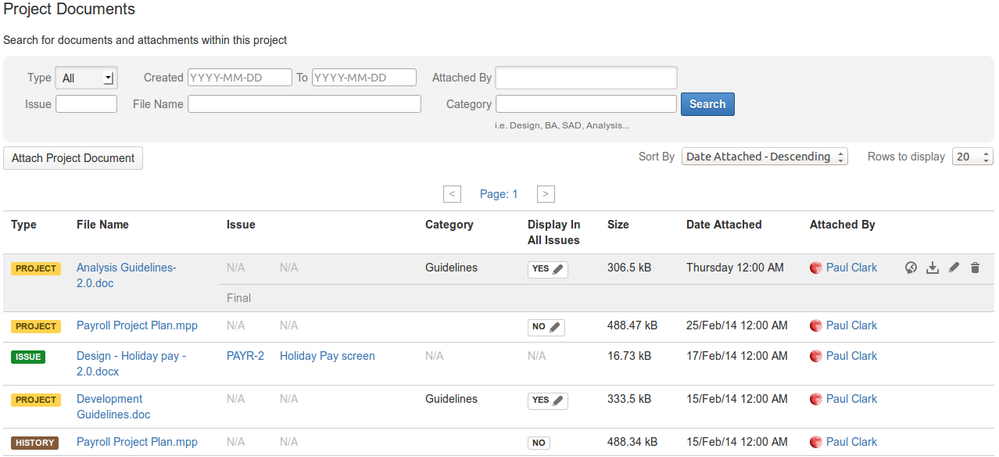999x457 pixels.
Task: Open Payroll Project Plan.mpp in HISTORY row
Action: click(x=137, y=442)
